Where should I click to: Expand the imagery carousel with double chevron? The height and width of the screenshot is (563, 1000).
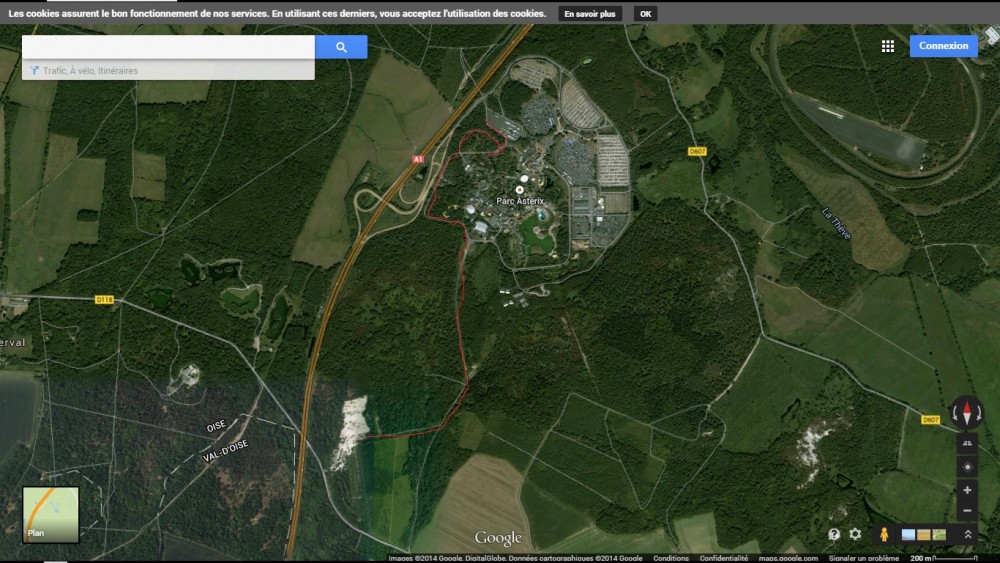[967, 534]
